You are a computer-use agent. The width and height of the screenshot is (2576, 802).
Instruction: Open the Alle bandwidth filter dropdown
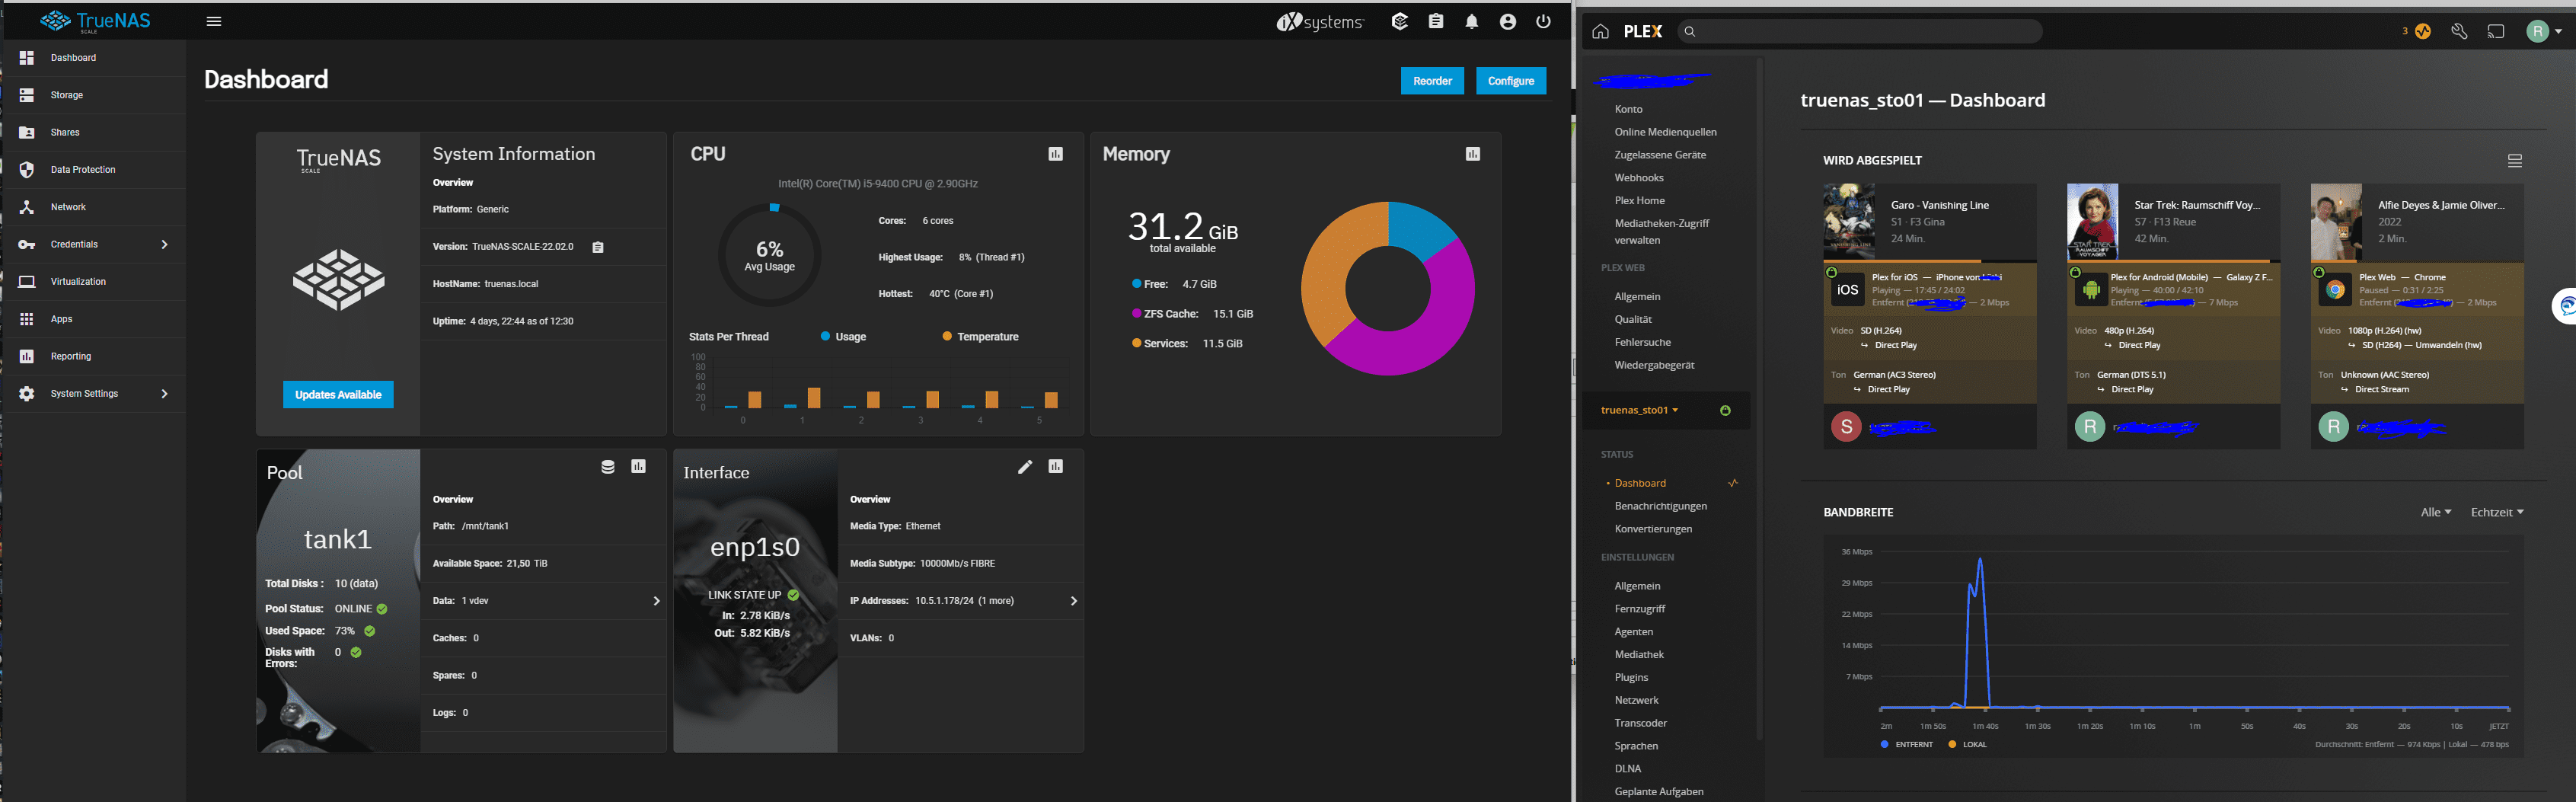(x=2435, y=512)
